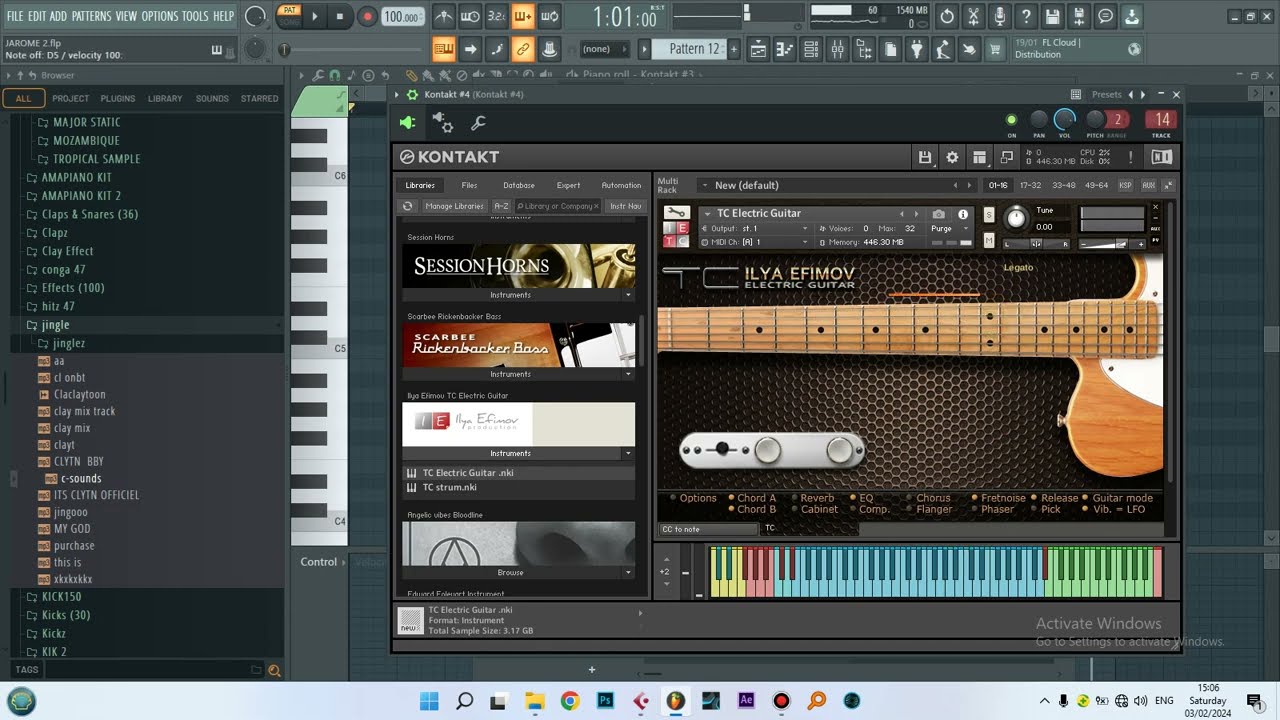Click the snapshot camera icon in the instrument header
The width and height of the screenshot is (1280, 720).
coord(938,214)
